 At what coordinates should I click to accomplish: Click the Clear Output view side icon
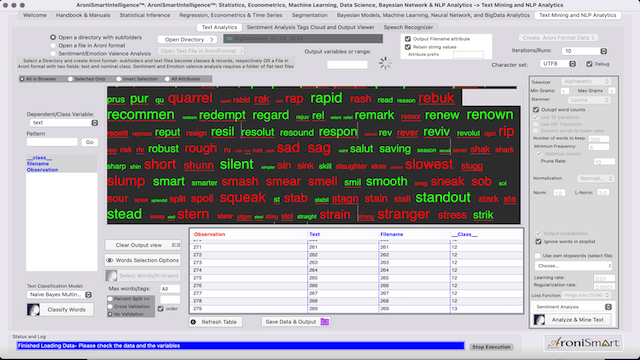click(x=176, y=245)
